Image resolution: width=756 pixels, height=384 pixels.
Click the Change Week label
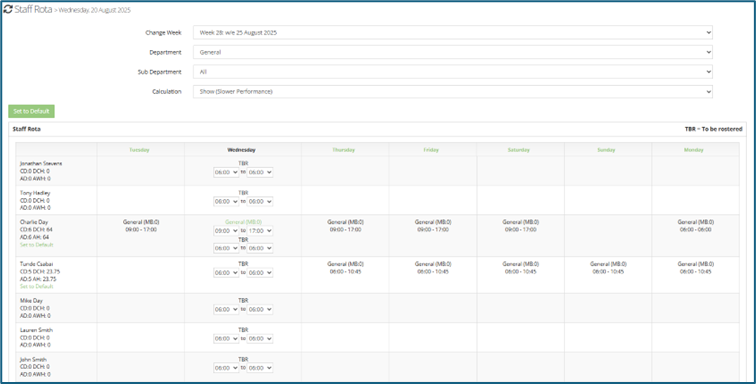163,33
